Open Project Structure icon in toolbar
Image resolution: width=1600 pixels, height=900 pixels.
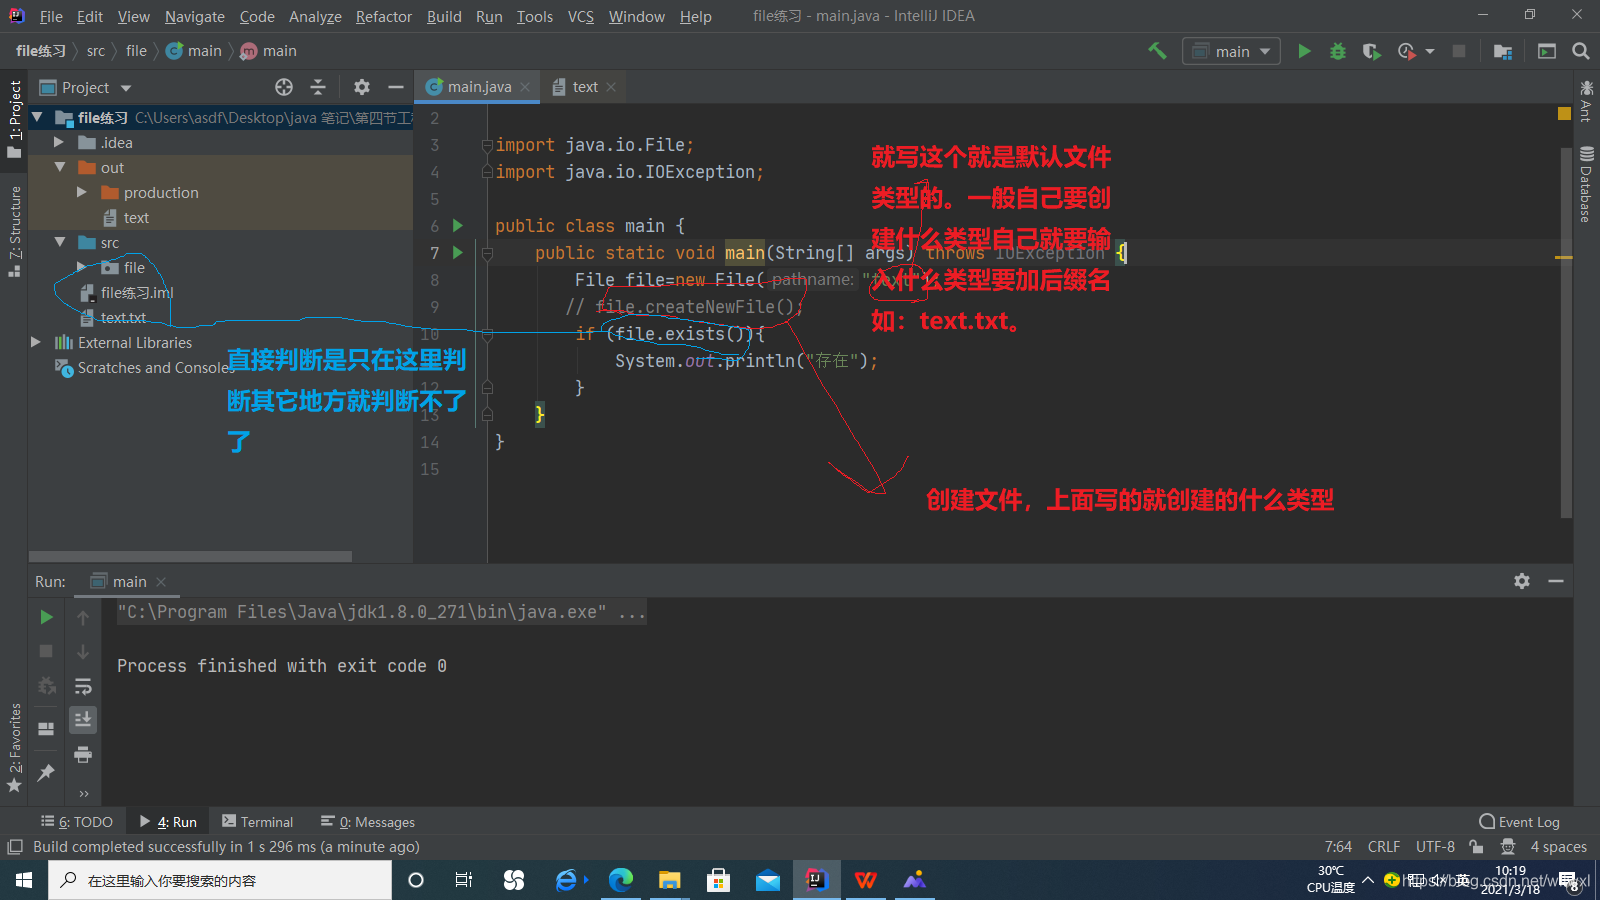(1502, 51)
